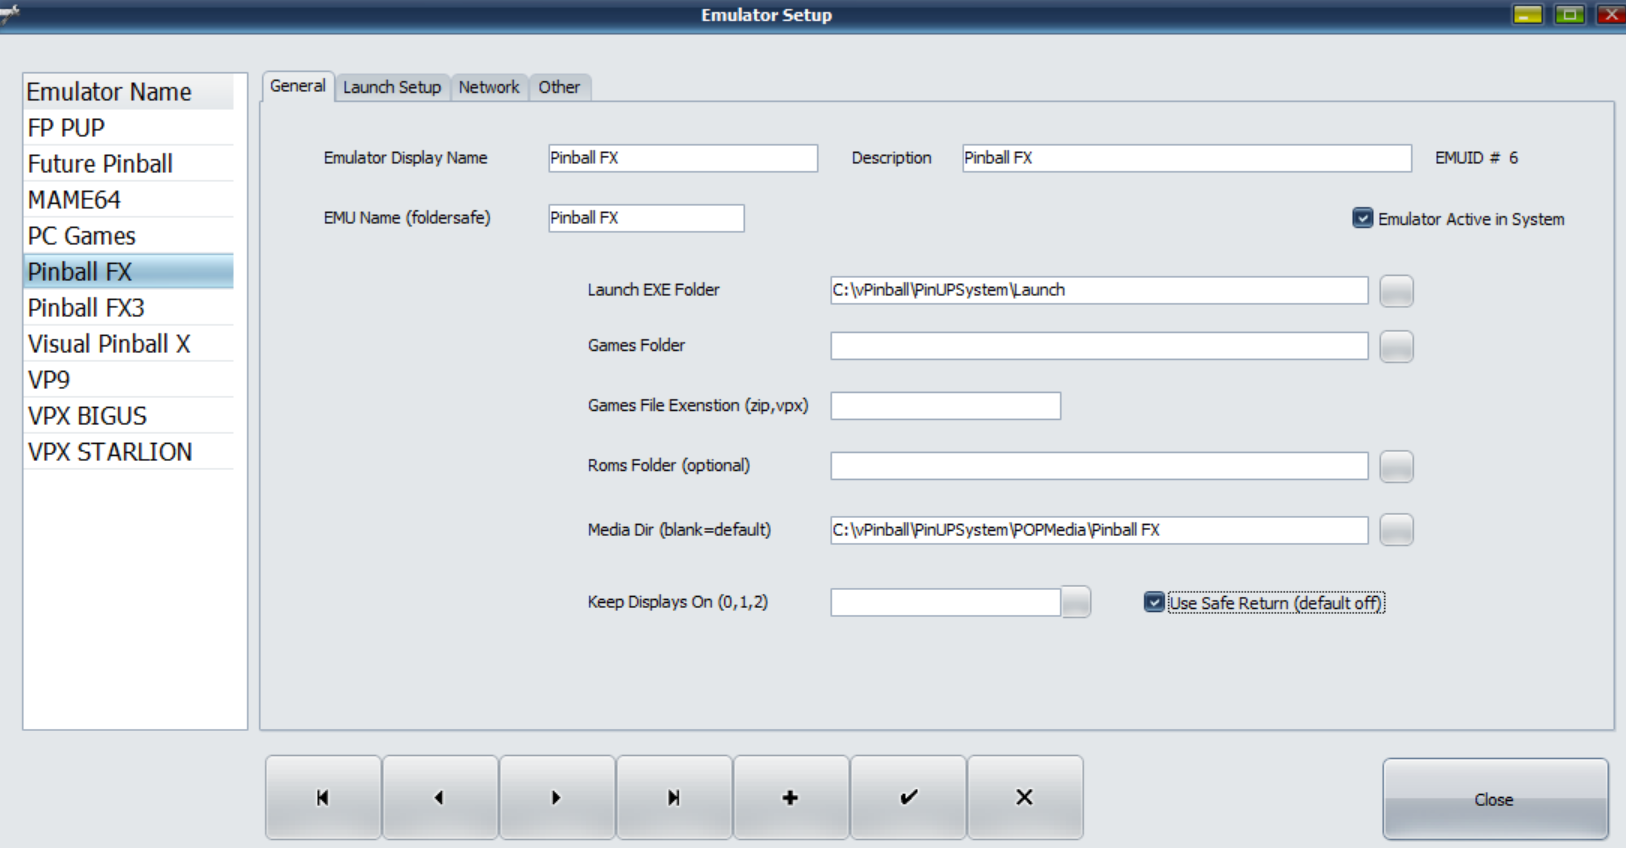Go to first emulator record
Screen dimensions: 1626x848
323,797
